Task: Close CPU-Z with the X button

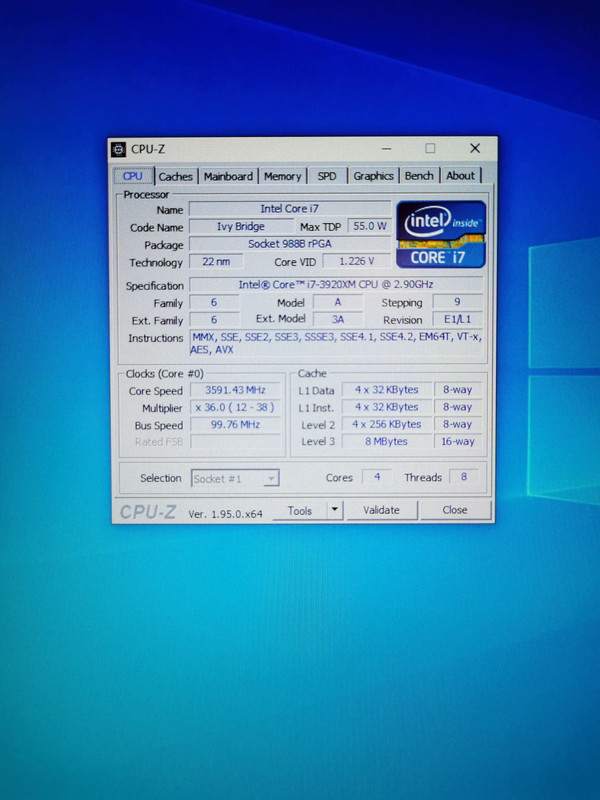Action: click(475, 148)
